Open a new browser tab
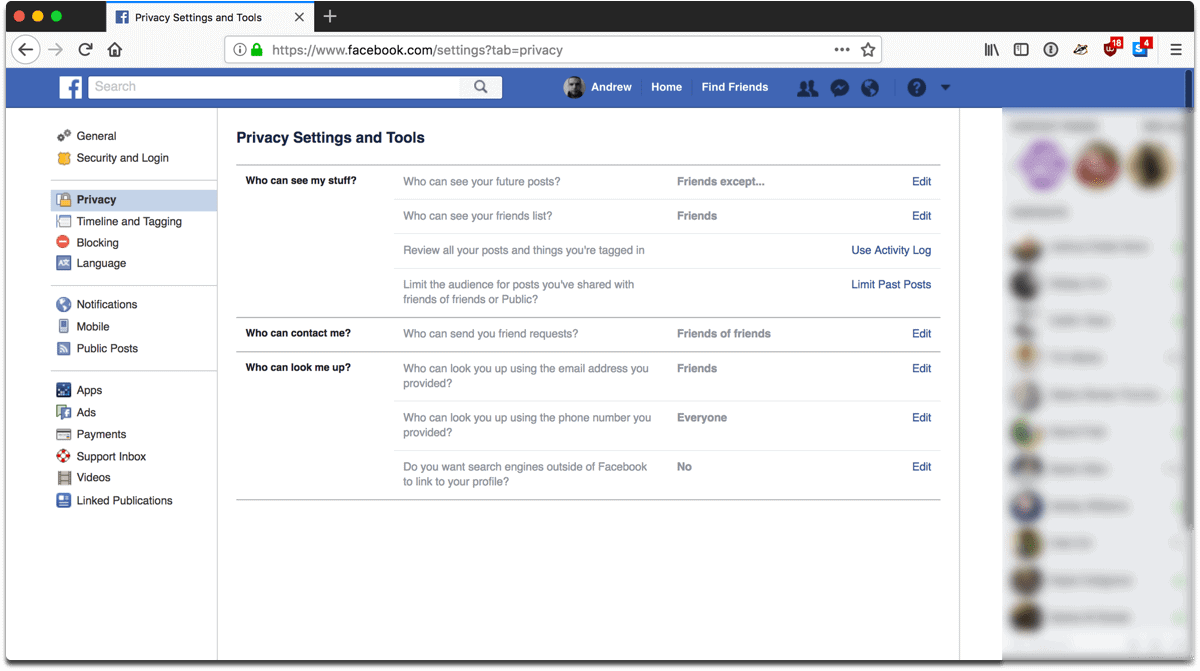The image size is (1200, 671). (x=330, y=16)
